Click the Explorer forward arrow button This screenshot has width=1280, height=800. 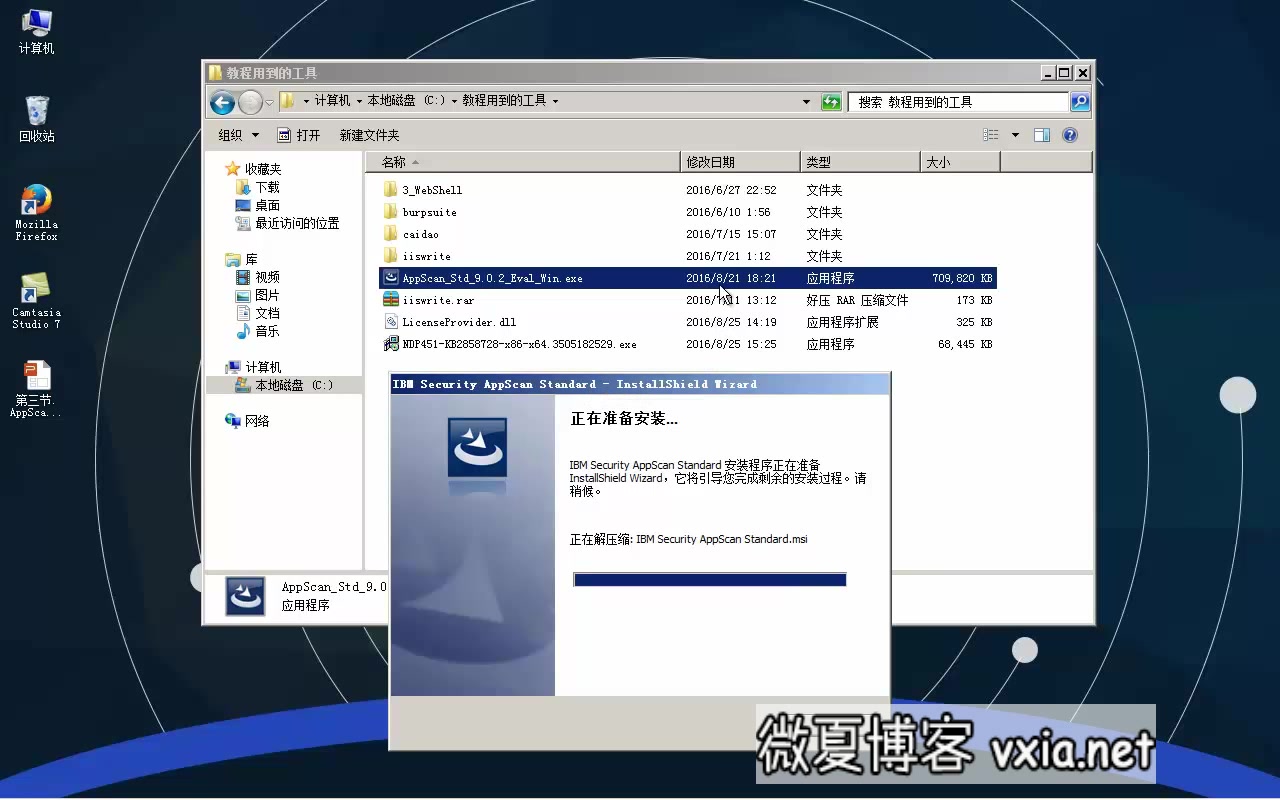pyautogui.click(x=250, y=102)
